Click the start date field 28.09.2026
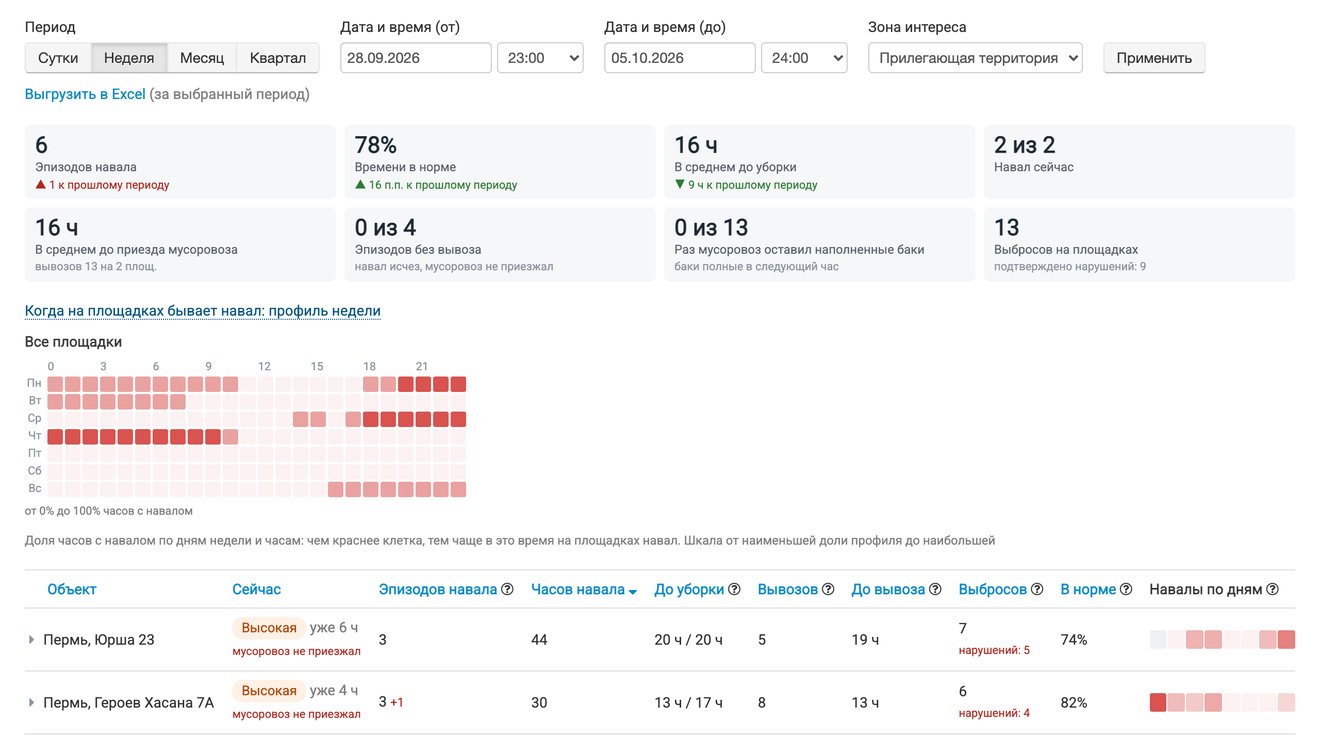Image resolution: width=1320 pixels, height=753 pixels. (416, 58)
